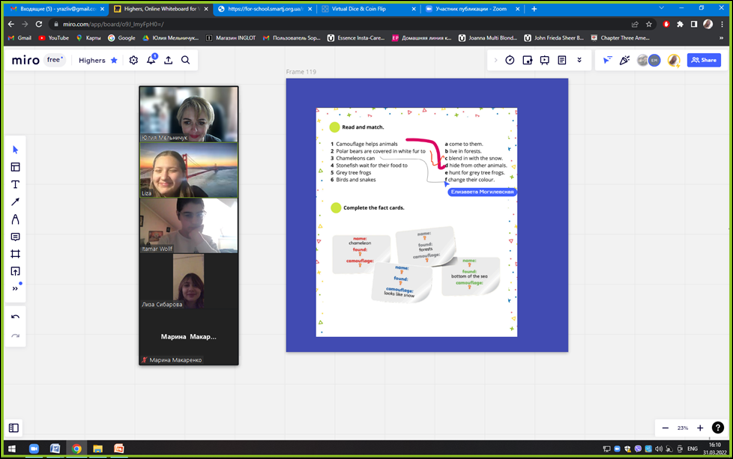733x459 pixels.
Task: Click the blue Share button
Action: click(x=704, y=61)
